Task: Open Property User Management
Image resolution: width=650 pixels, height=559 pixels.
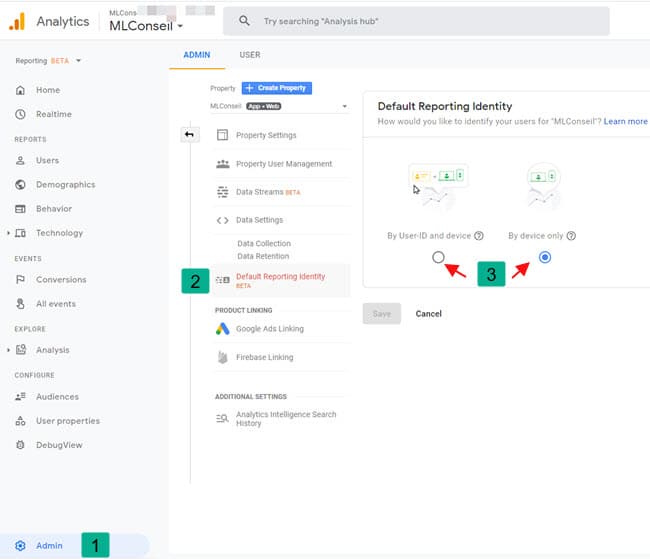Action: (x=284, y=164)
